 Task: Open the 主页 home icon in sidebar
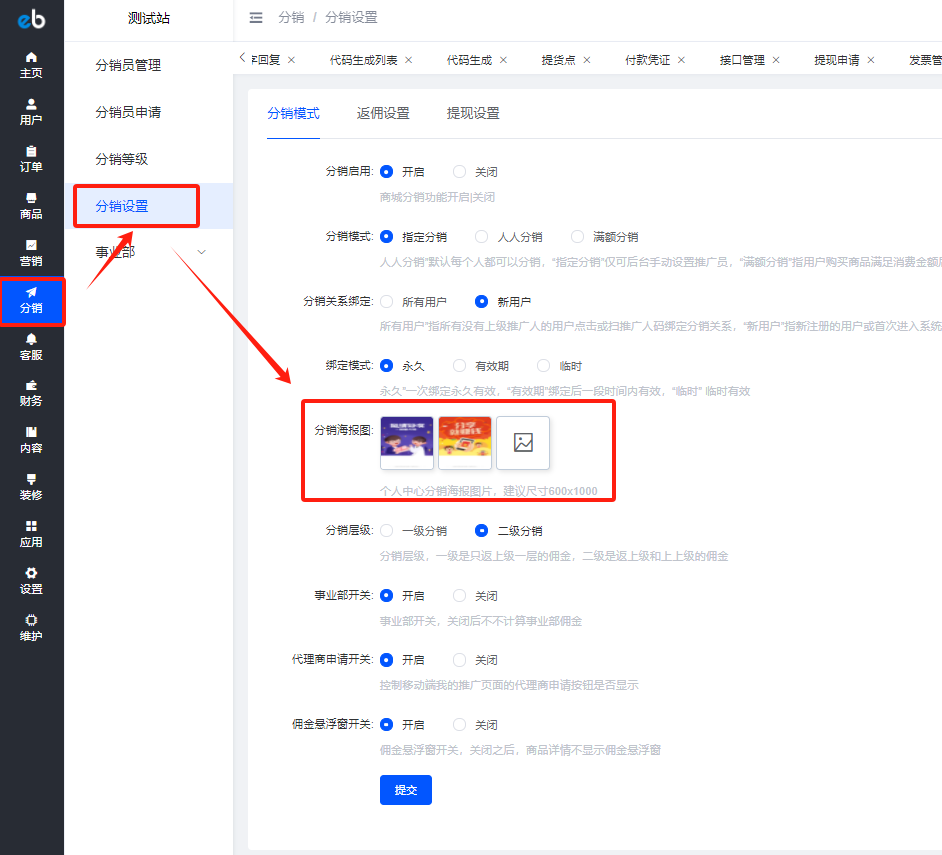(x=31, y=64)
